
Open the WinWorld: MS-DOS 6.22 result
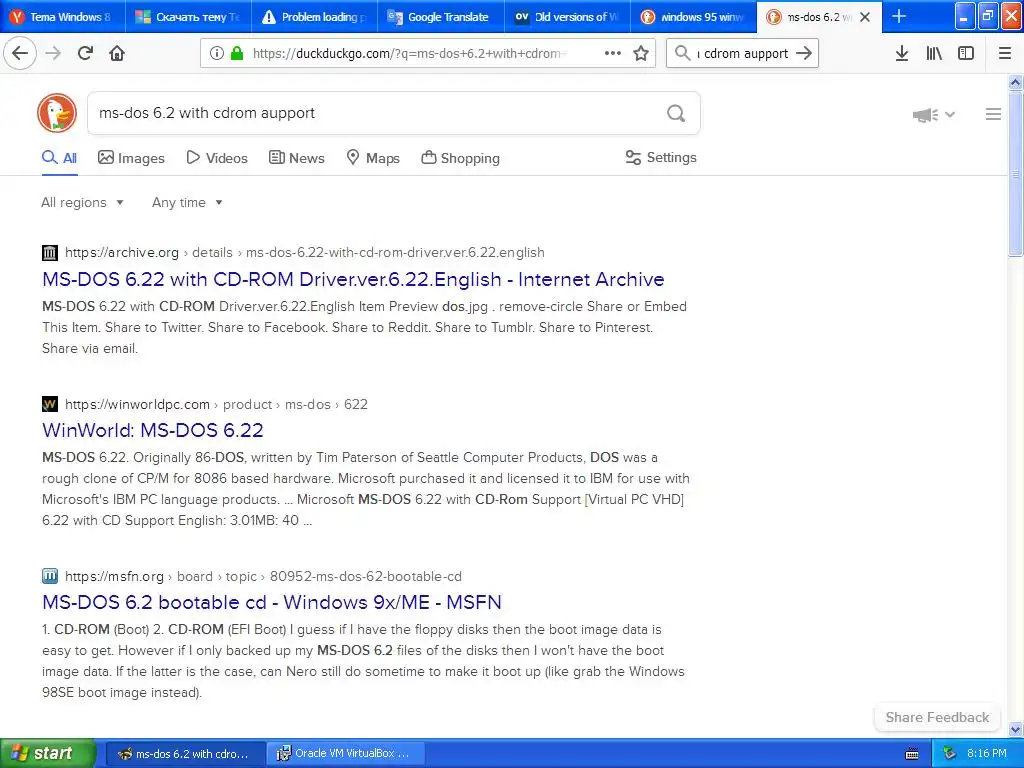point(153,430)
